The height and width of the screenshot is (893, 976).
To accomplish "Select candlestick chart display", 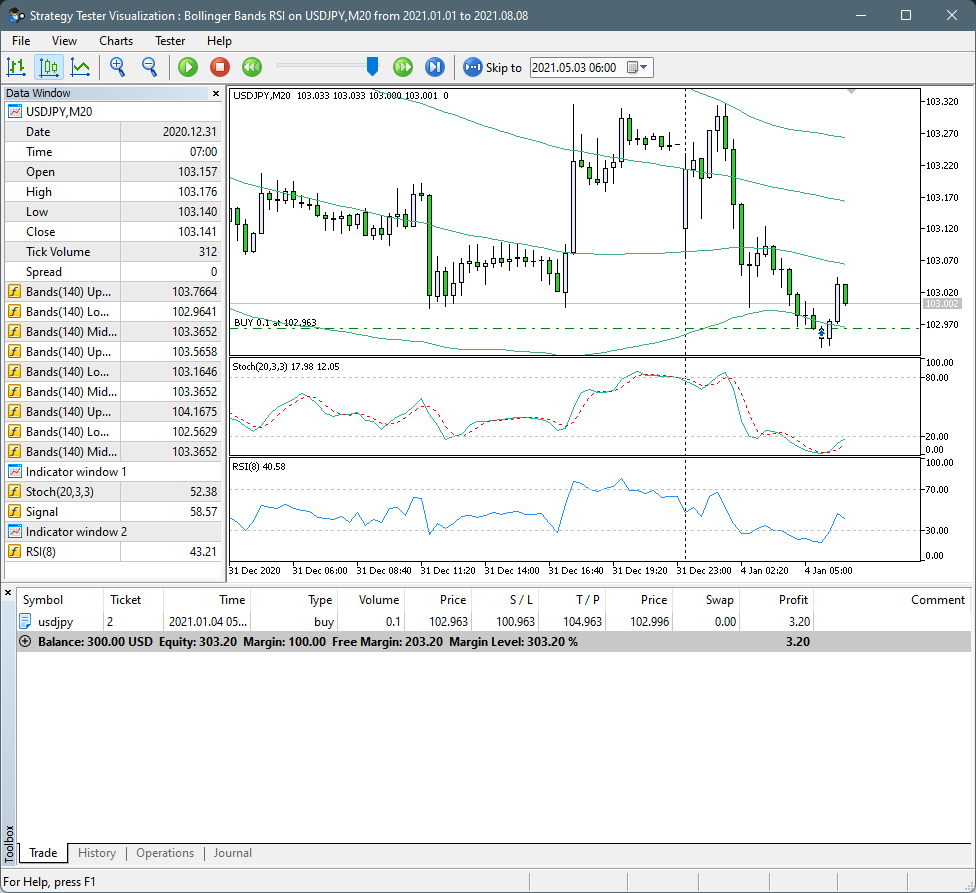I will [x=48, y=67].
